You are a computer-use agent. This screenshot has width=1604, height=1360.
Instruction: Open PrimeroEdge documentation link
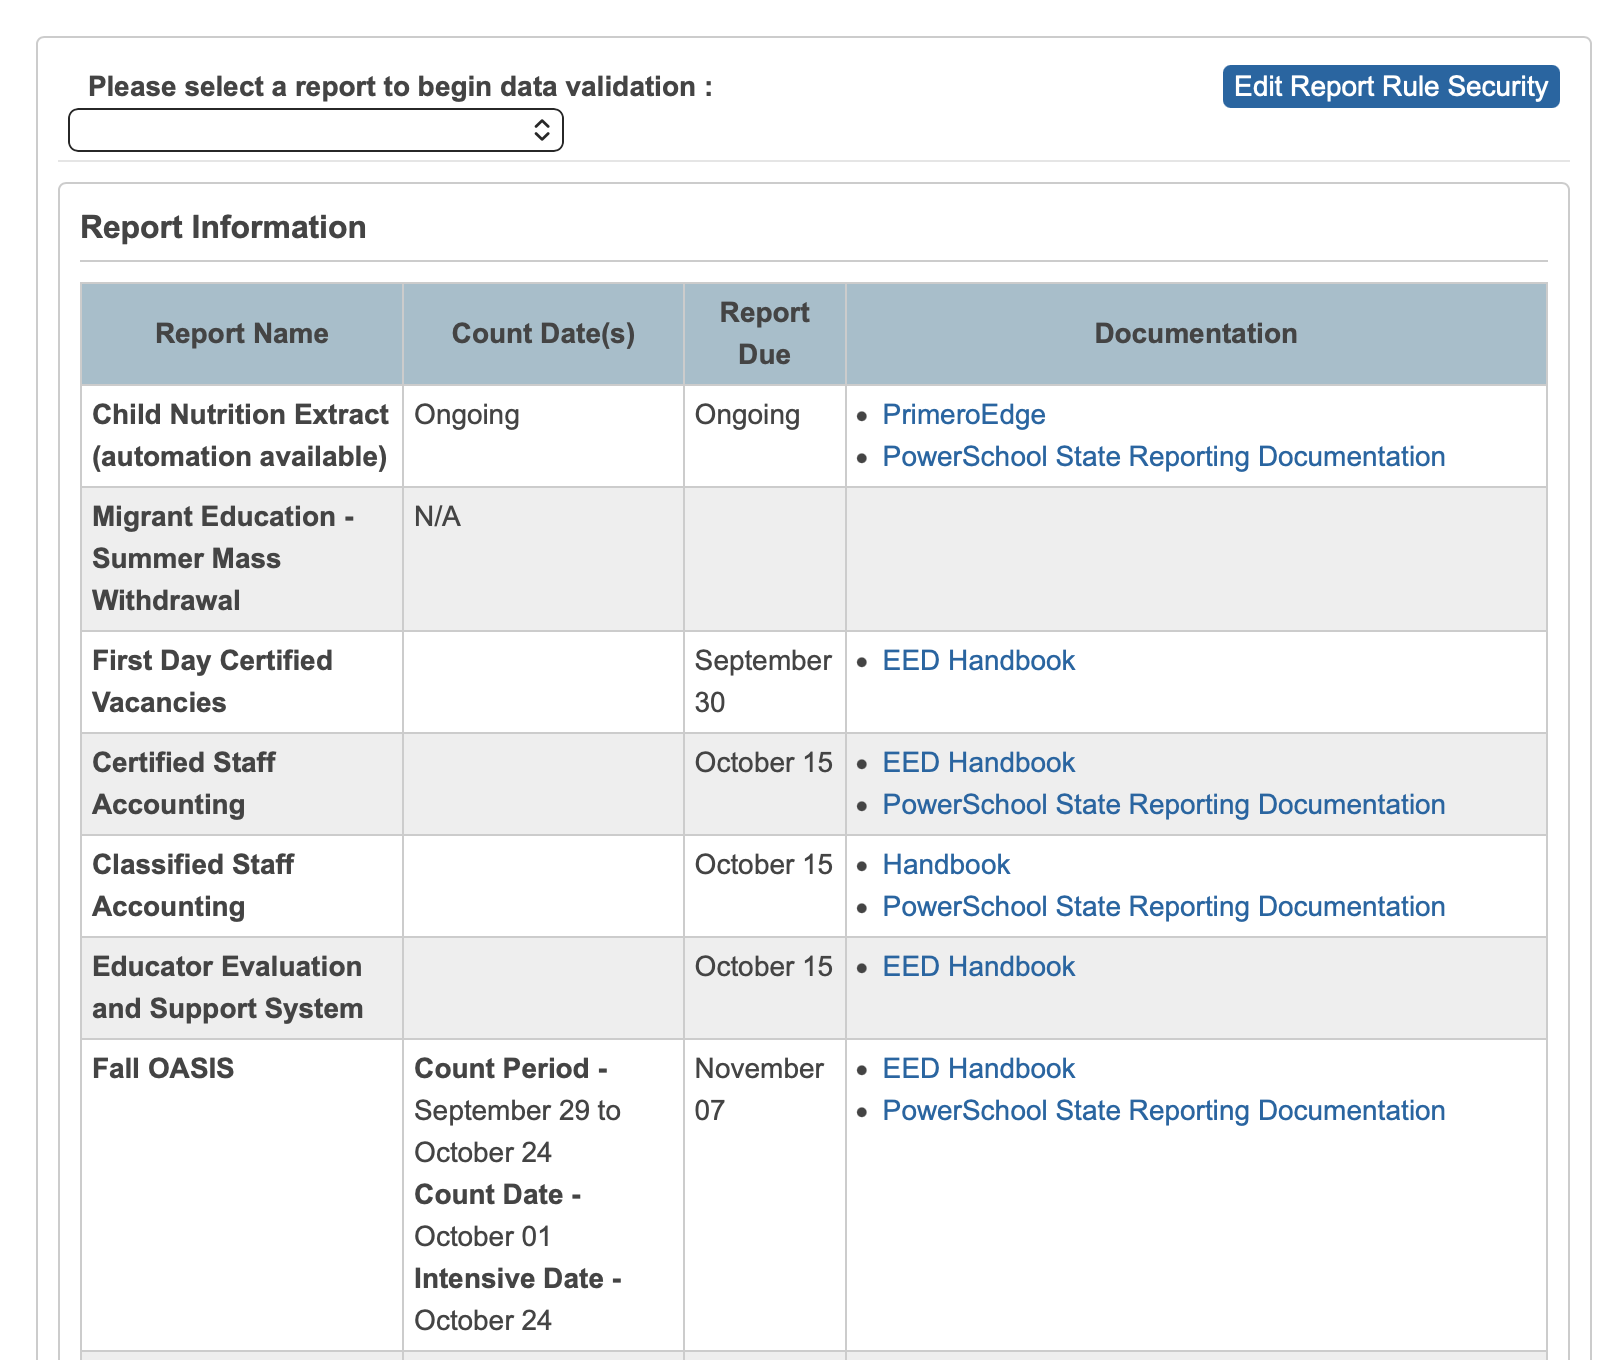click(964, 415)
